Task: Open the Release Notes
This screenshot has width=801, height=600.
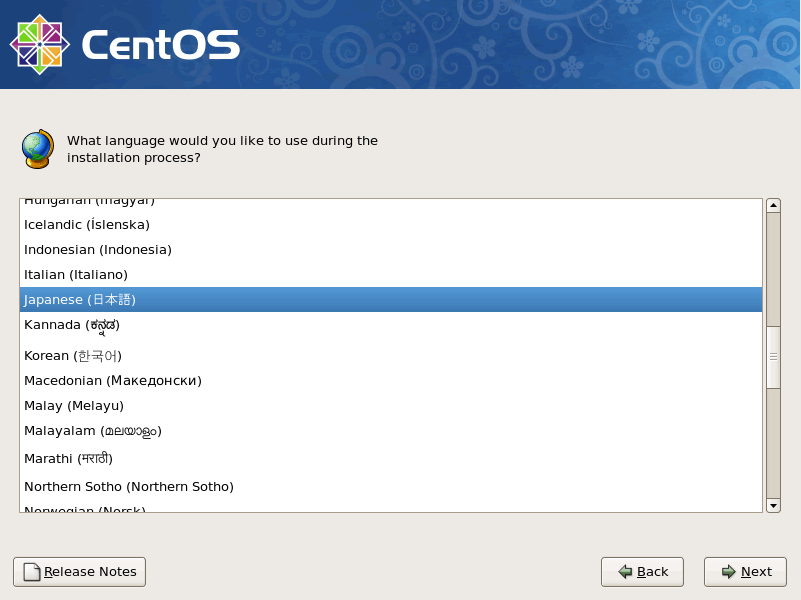Action: point(80,572)
